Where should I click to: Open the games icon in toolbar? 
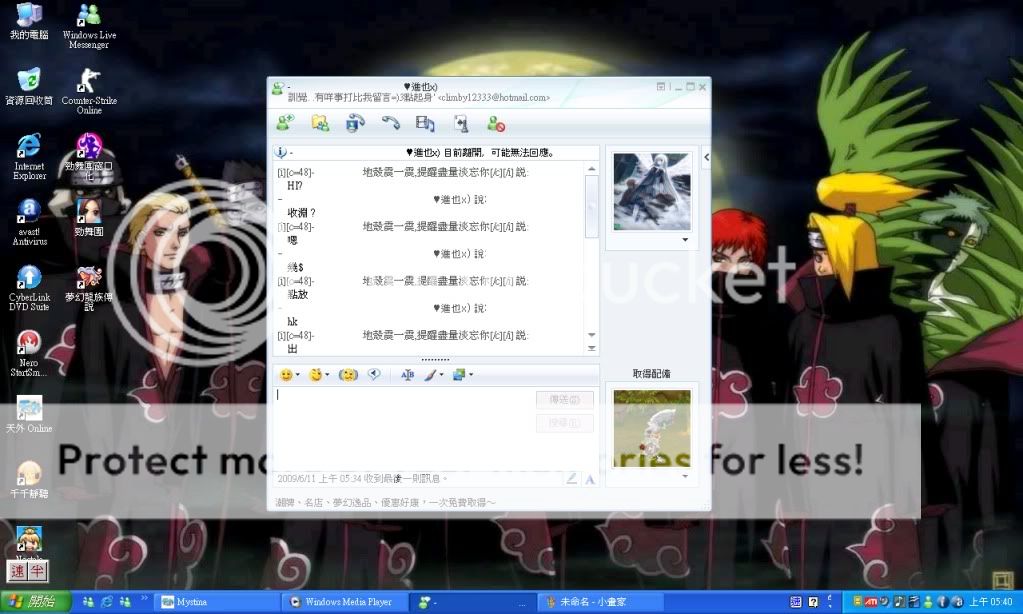pyautogui.click(x=460, y=123)
